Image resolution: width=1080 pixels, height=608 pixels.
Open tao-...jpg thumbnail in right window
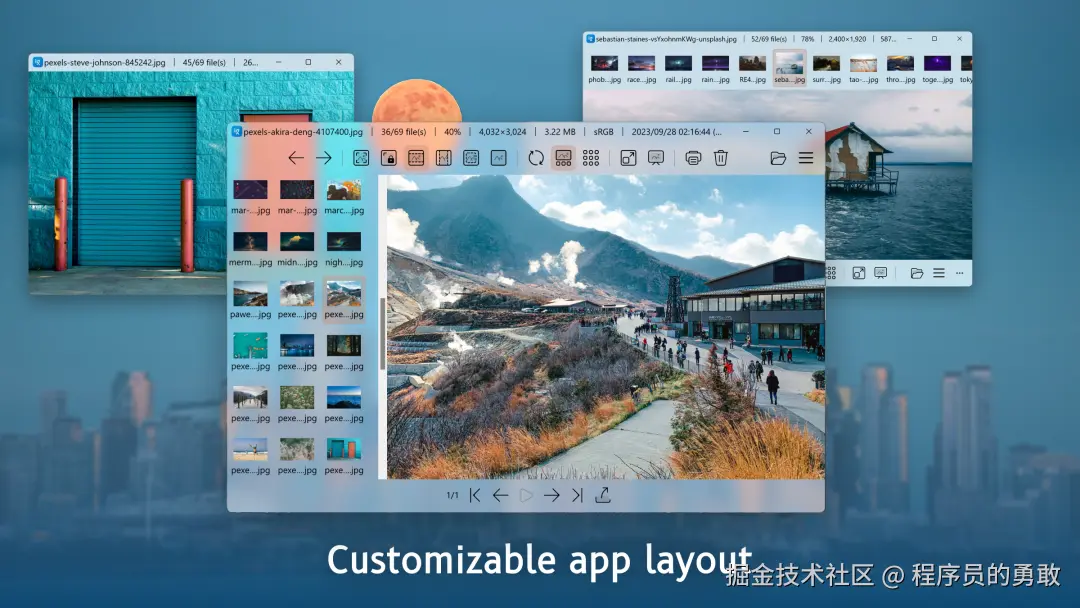pyautogui.click(x=863, y=68)
